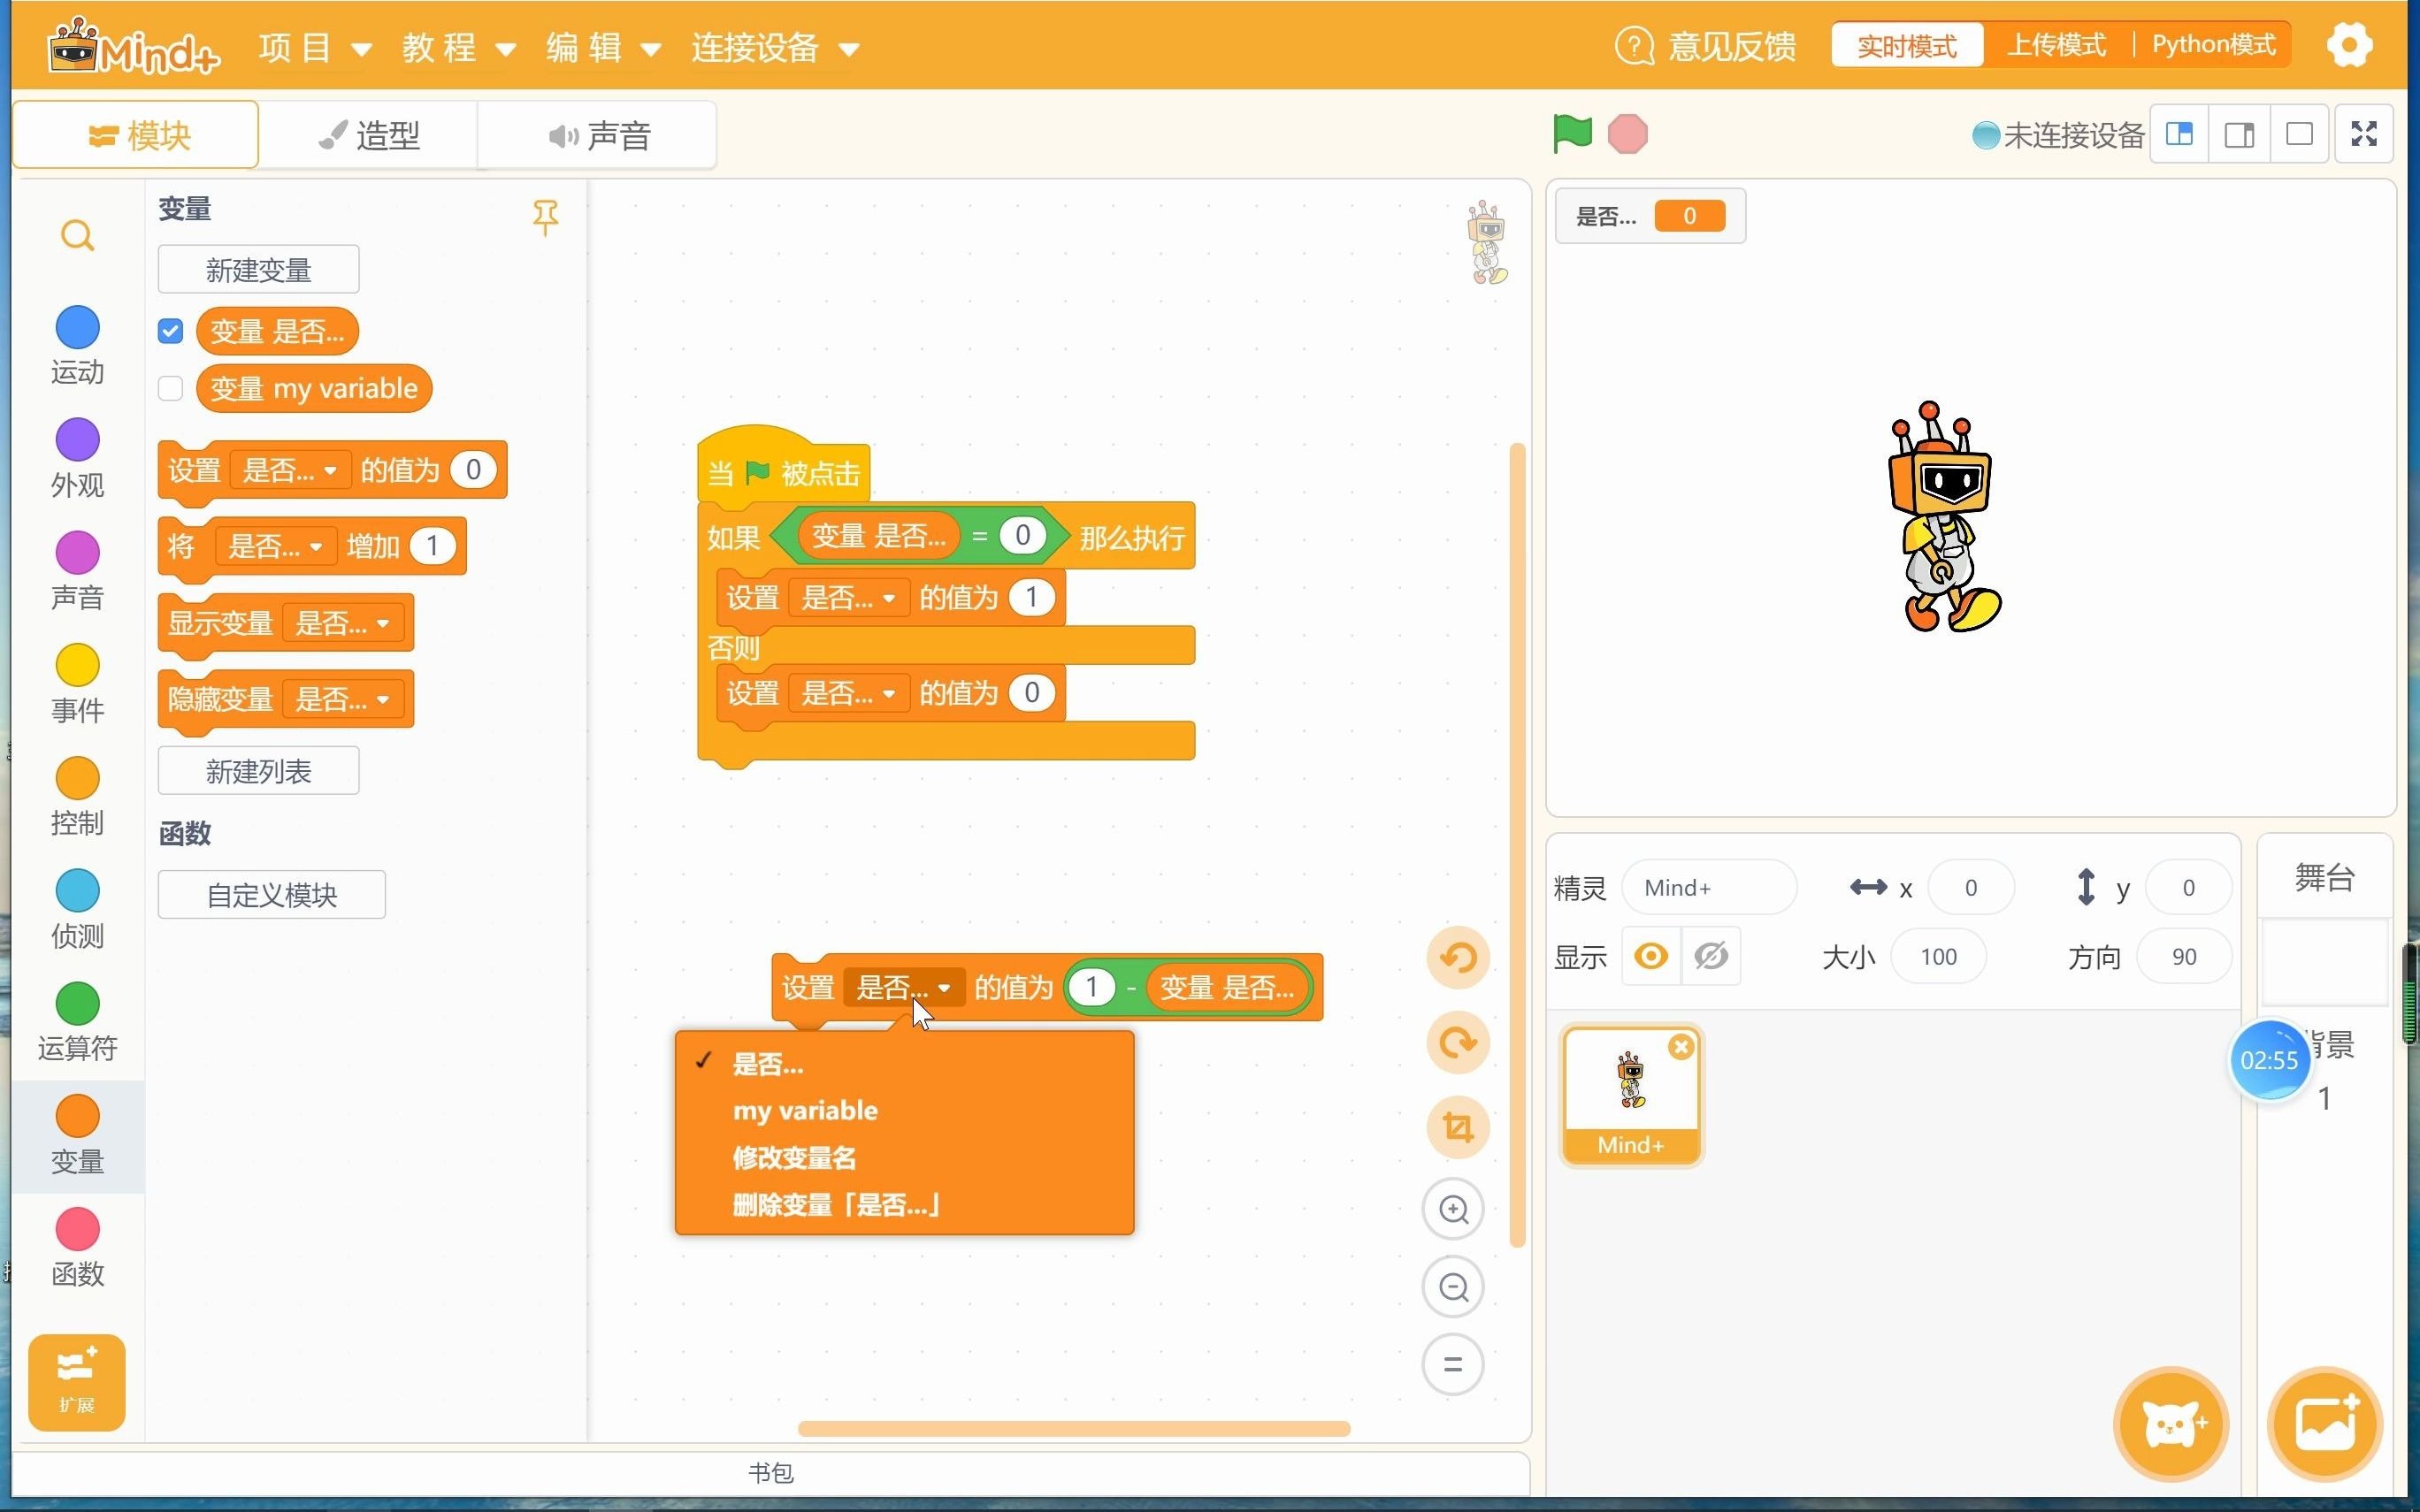Zoom in the block workspace
2420x1512 pixels.
pyautogui.click(x=1453, y=1209)
